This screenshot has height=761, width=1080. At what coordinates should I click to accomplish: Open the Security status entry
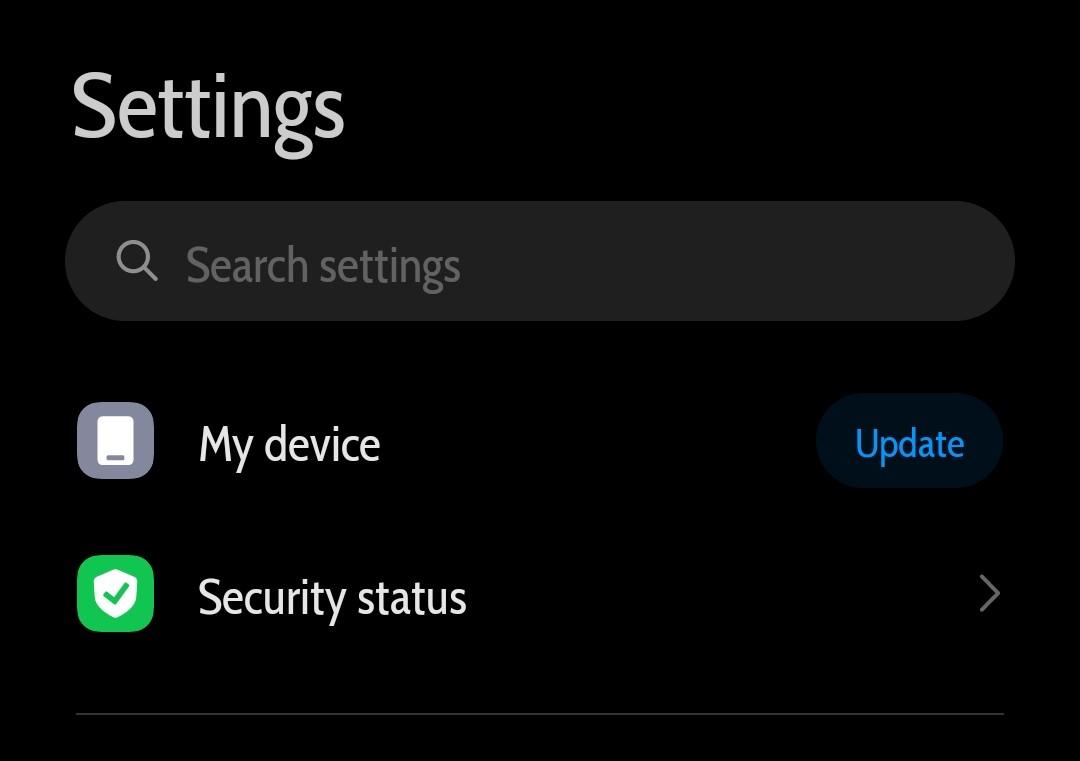(x=332, y=597)
